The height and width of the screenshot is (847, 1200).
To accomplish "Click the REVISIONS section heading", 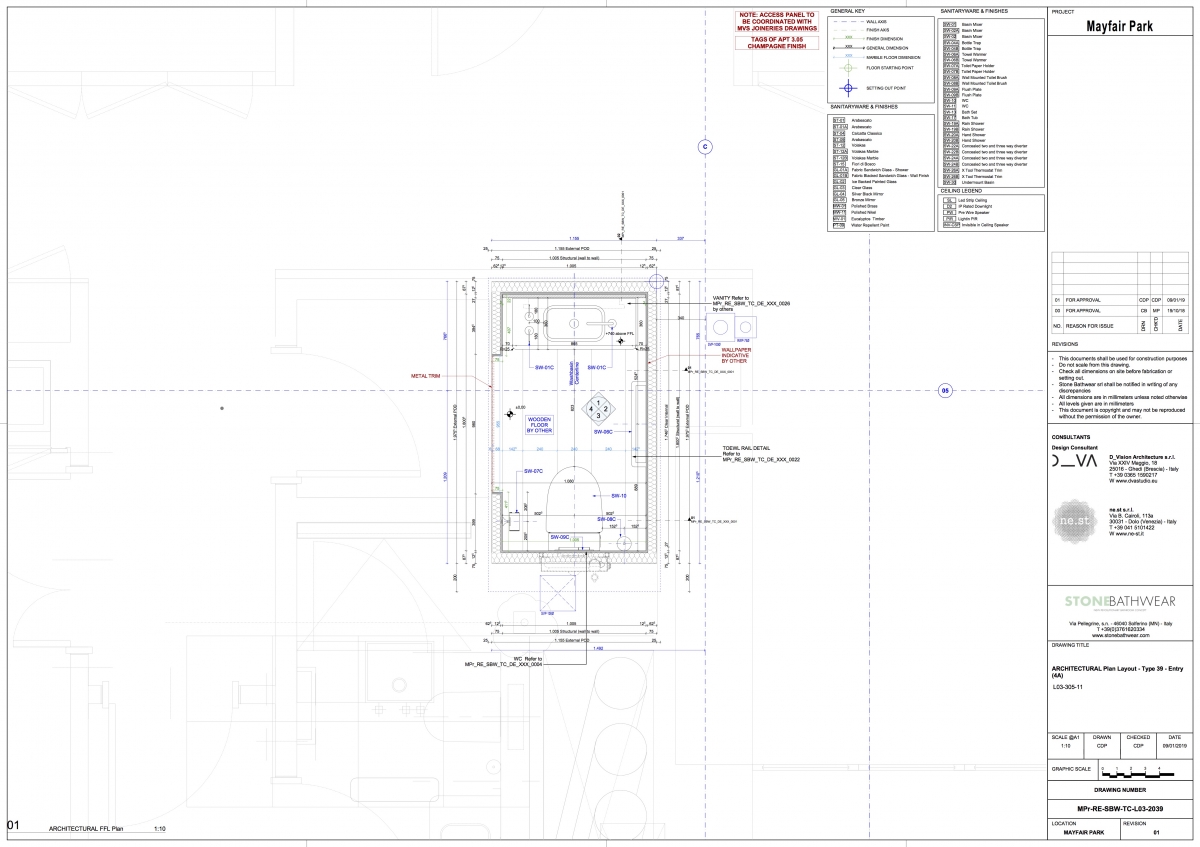I will click(x=1065, y=344).
